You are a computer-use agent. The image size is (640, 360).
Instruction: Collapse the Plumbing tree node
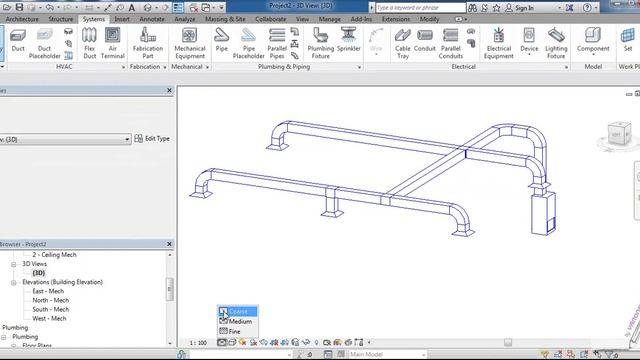4,337
